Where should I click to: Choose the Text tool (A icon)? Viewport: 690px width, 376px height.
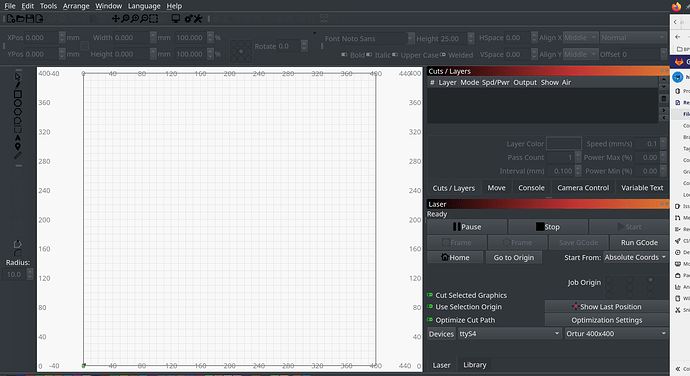point(18,138)
